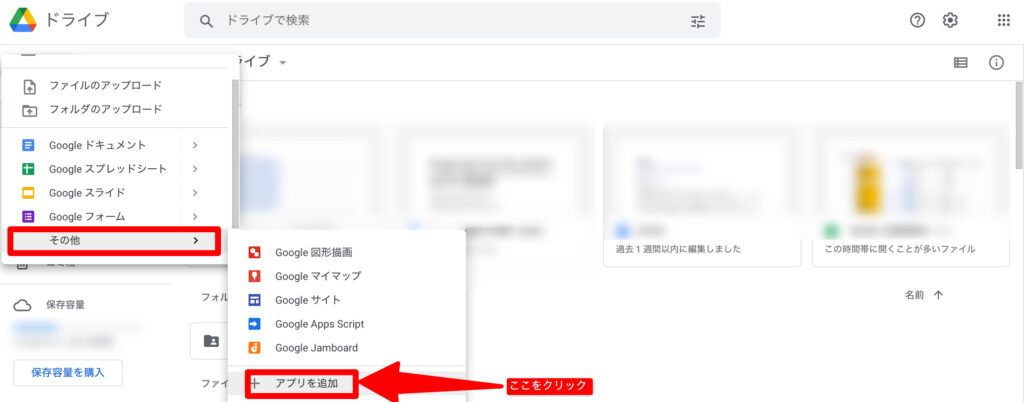Expand Google ドキュメント submenu arrow
This screenshot has height=402, width=1024.
tap(195, 145)
